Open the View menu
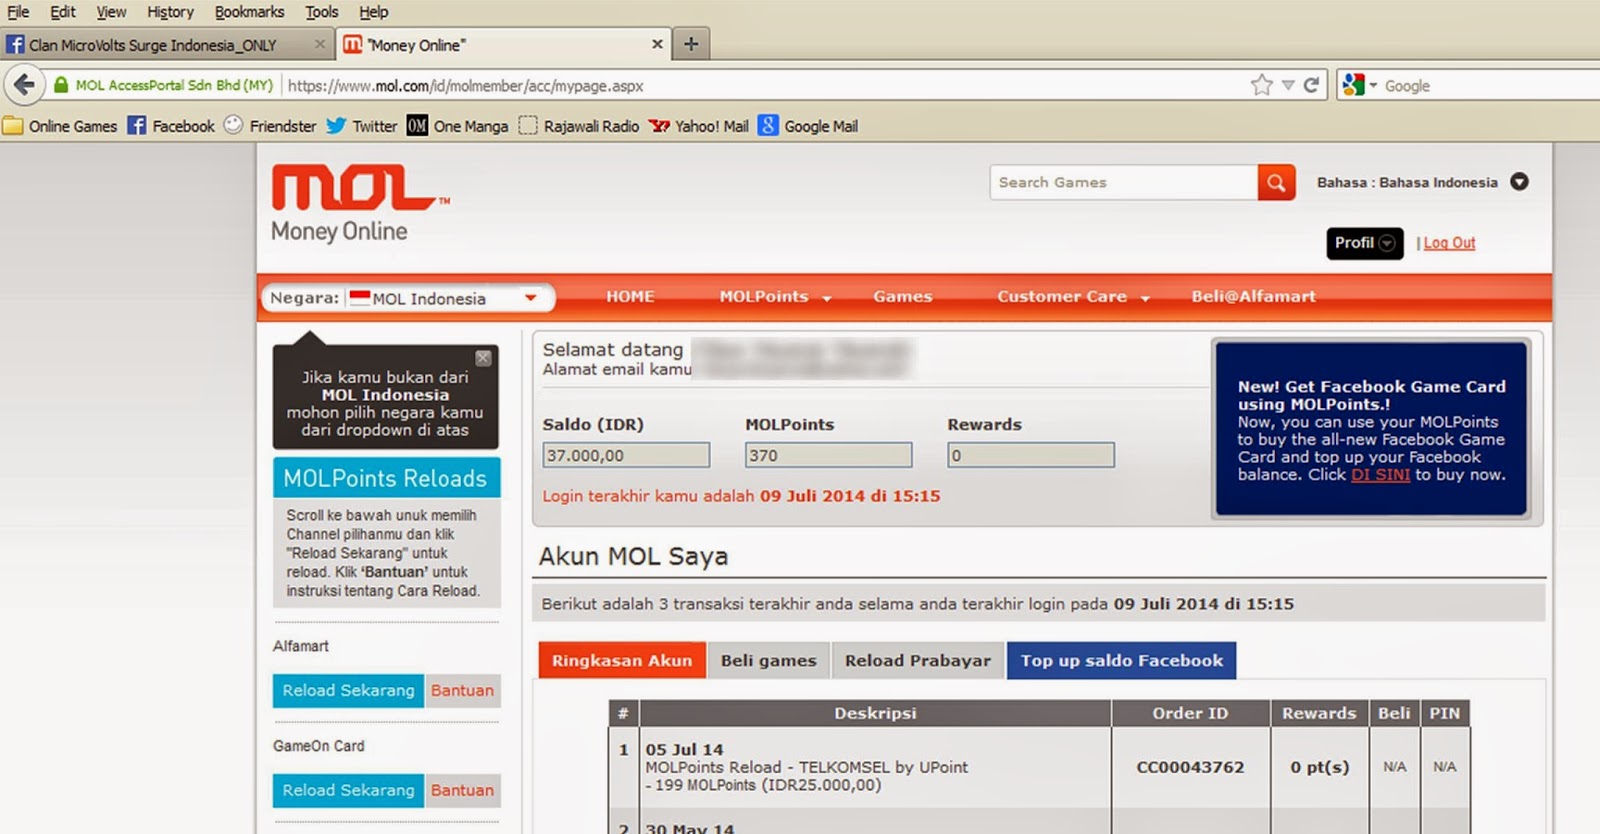 111,12
